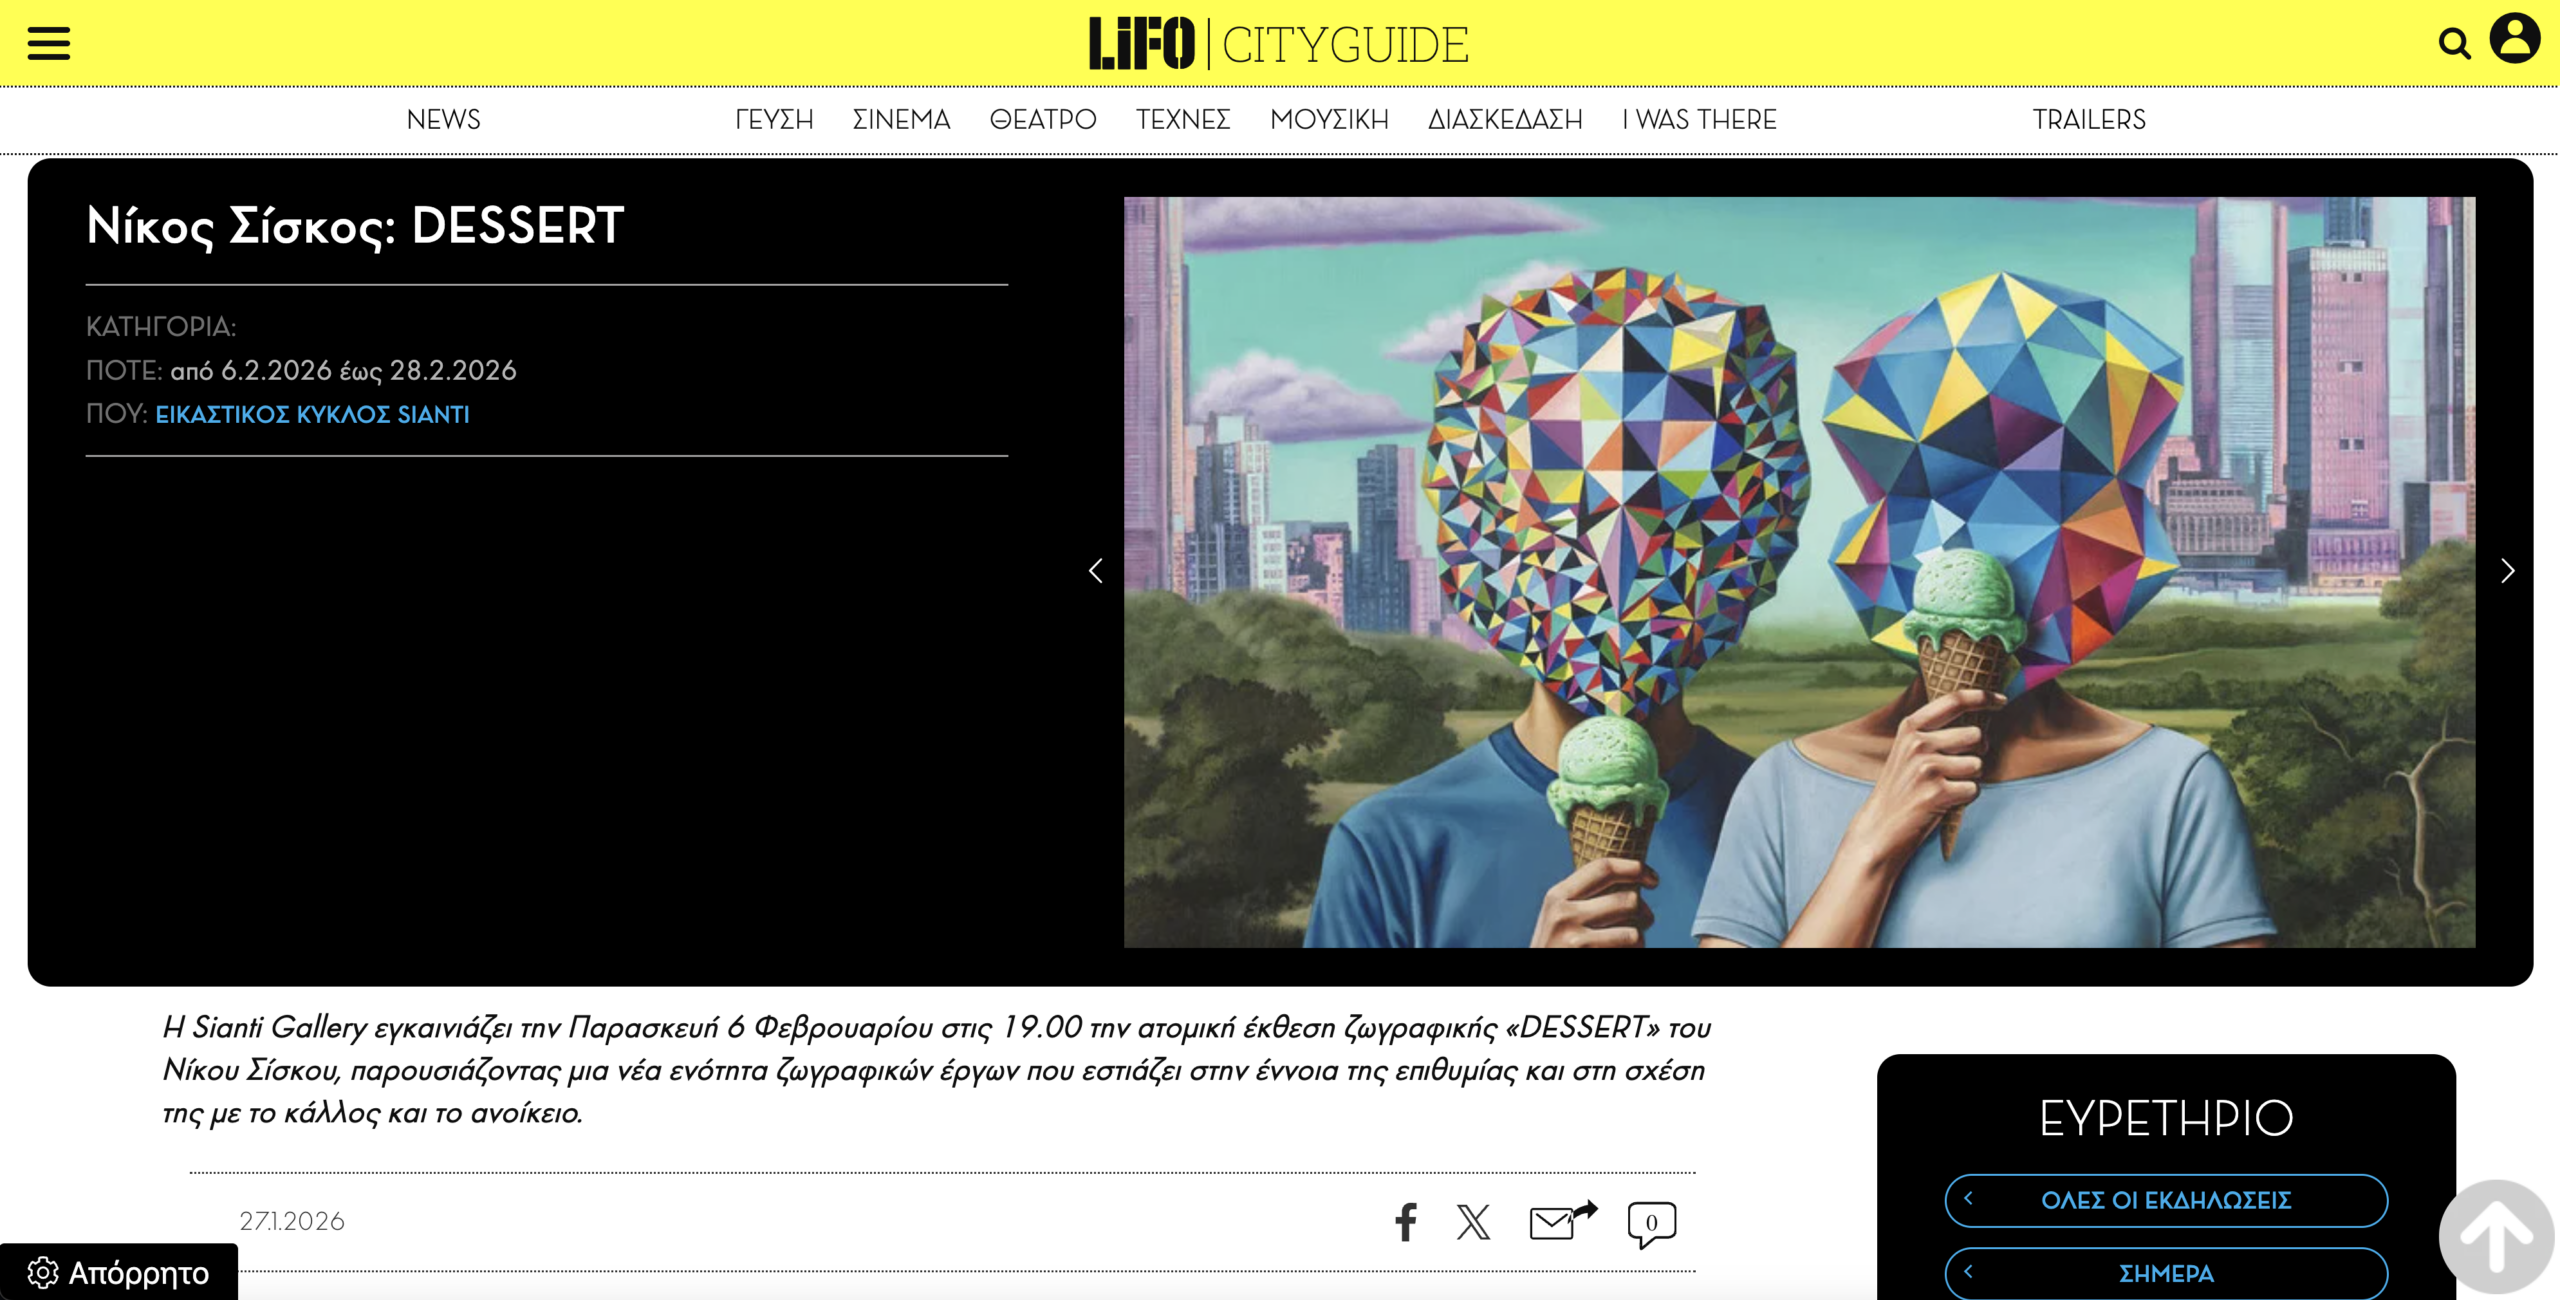This screenshot has width=2560, height=1300.
Task: Click the scroll-to-top arrow button
Action: (2496, 1237)
